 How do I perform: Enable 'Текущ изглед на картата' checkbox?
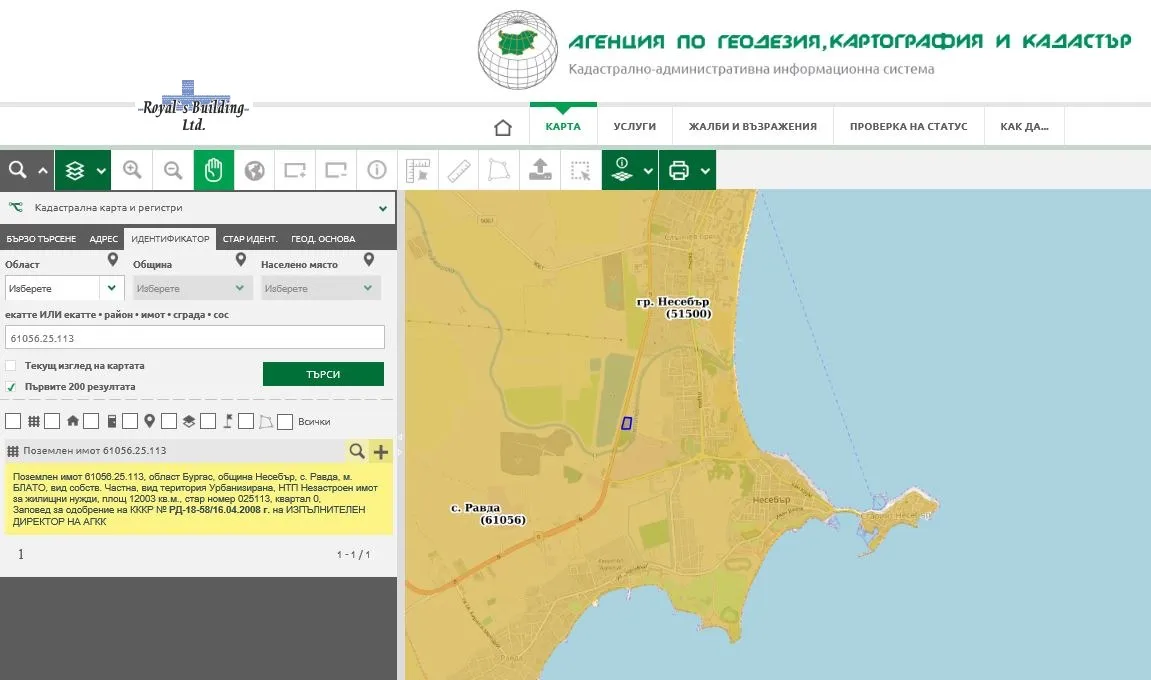point(11,366)
